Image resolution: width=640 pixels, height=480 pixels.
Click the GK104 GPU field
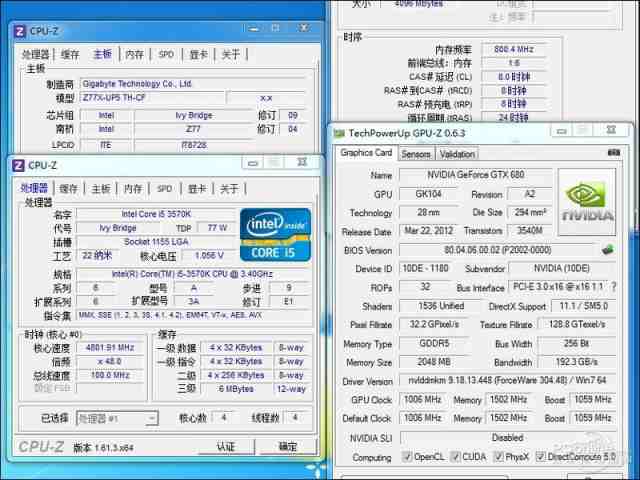click(x=428, y=194)
